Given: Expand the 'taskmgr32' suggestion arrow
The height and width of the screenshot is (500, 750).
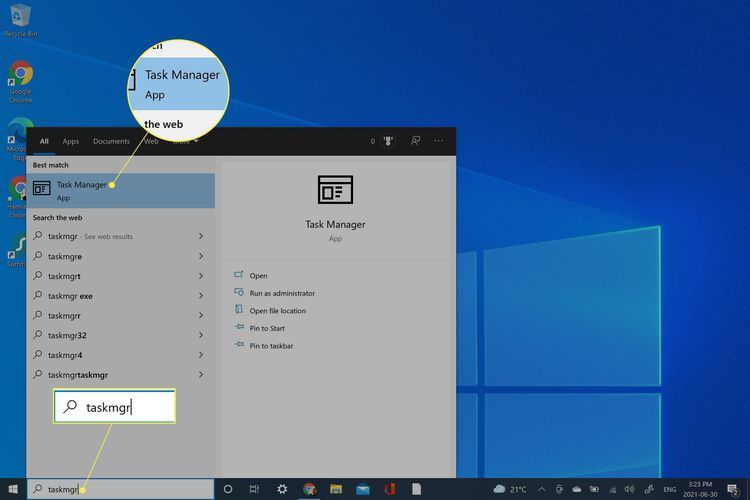Looking at the screenshot, I should pyautogui.click(x=201, y=335).
